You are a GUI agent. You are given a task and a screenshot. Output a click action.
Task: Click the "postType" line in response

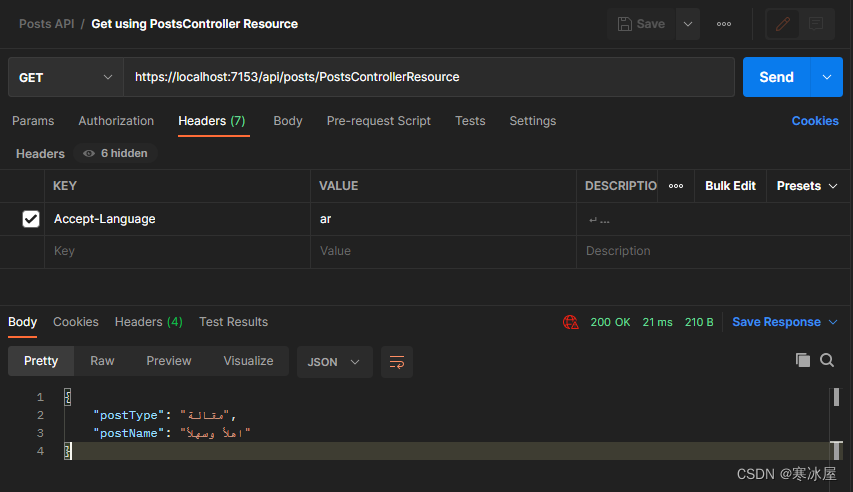tap(164, 415)
